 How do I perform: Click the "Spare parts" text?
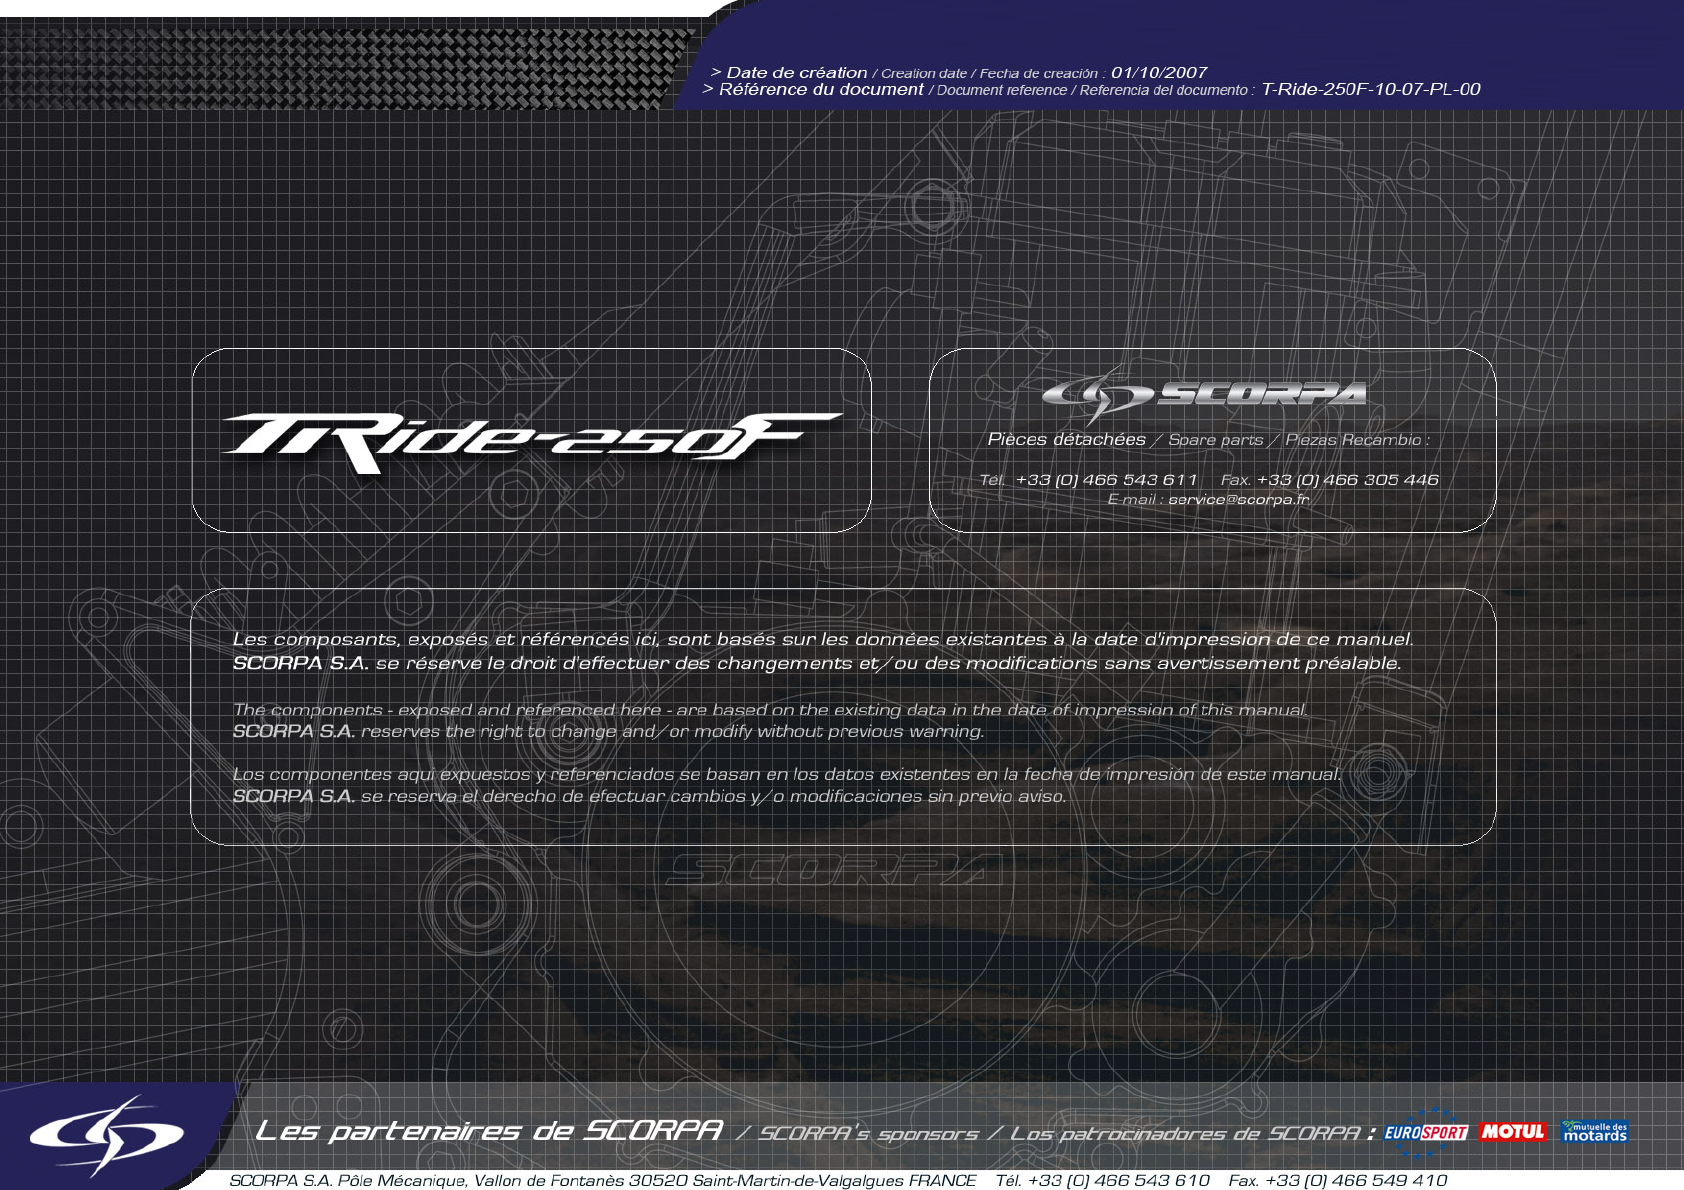pyautogui.click(x=1216, y=440)
